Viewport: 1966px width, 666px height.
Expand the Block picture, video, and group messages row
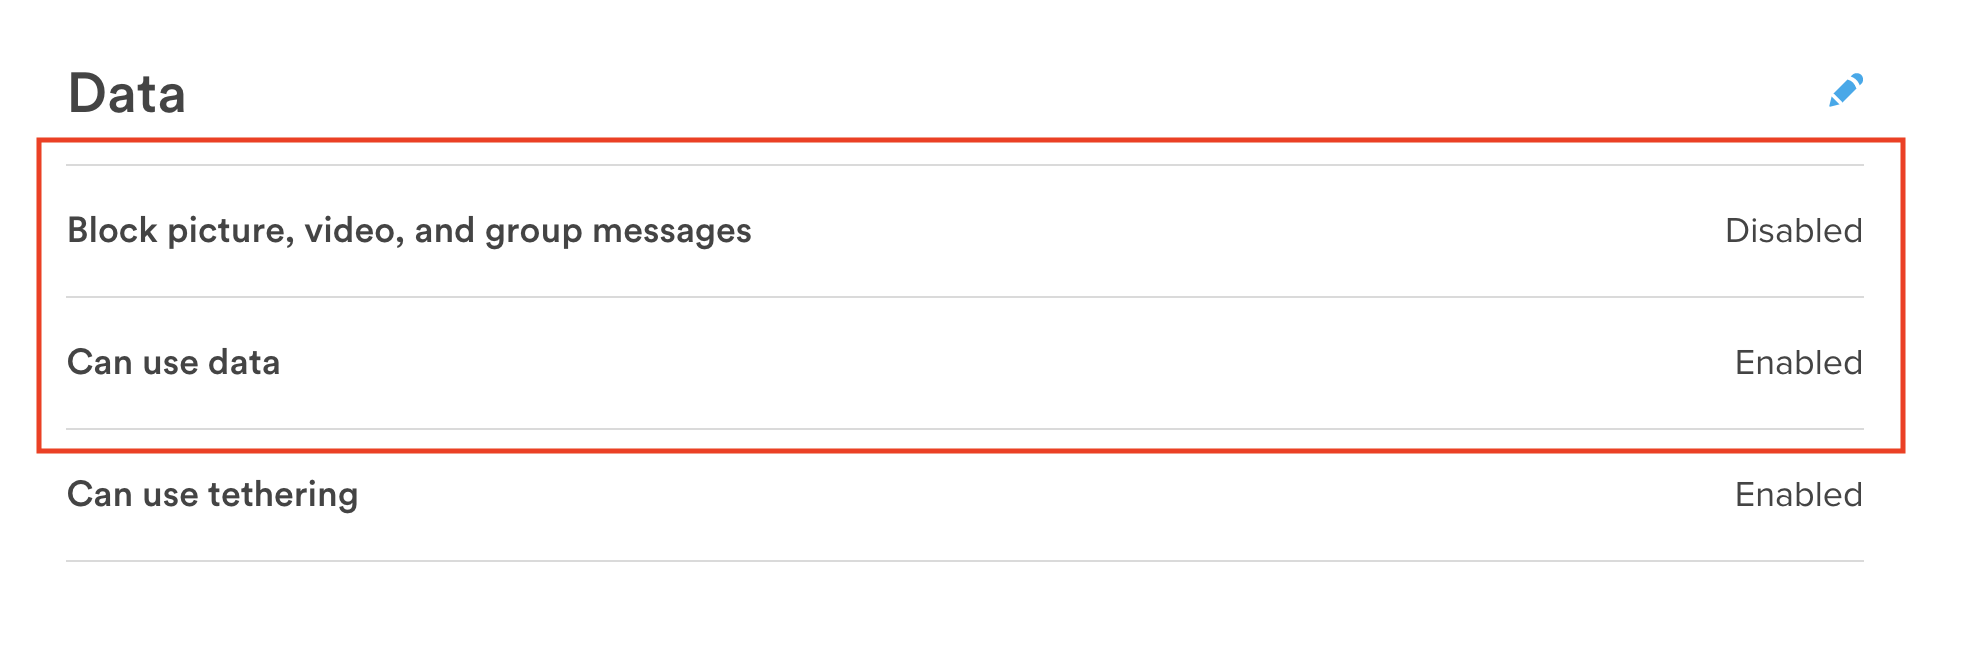pyautogui.click(x=409, y=230)
